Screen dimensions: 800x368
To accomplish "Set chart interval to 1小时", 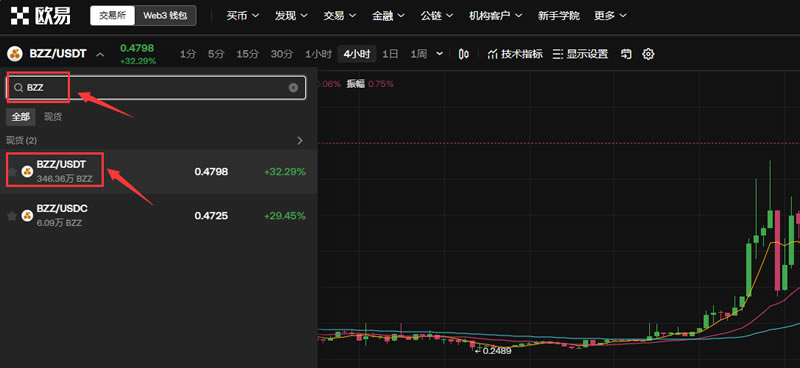I will (x=318, y=54).
